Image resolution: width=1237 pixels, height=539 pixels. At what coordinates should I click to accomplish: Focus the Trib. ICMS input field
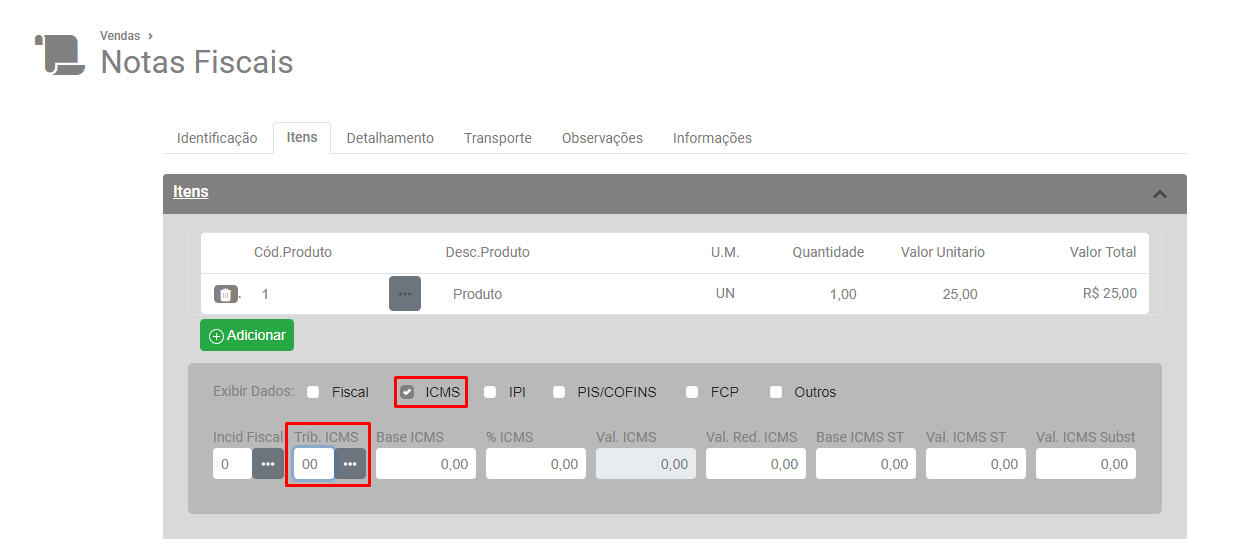[314, 464]
